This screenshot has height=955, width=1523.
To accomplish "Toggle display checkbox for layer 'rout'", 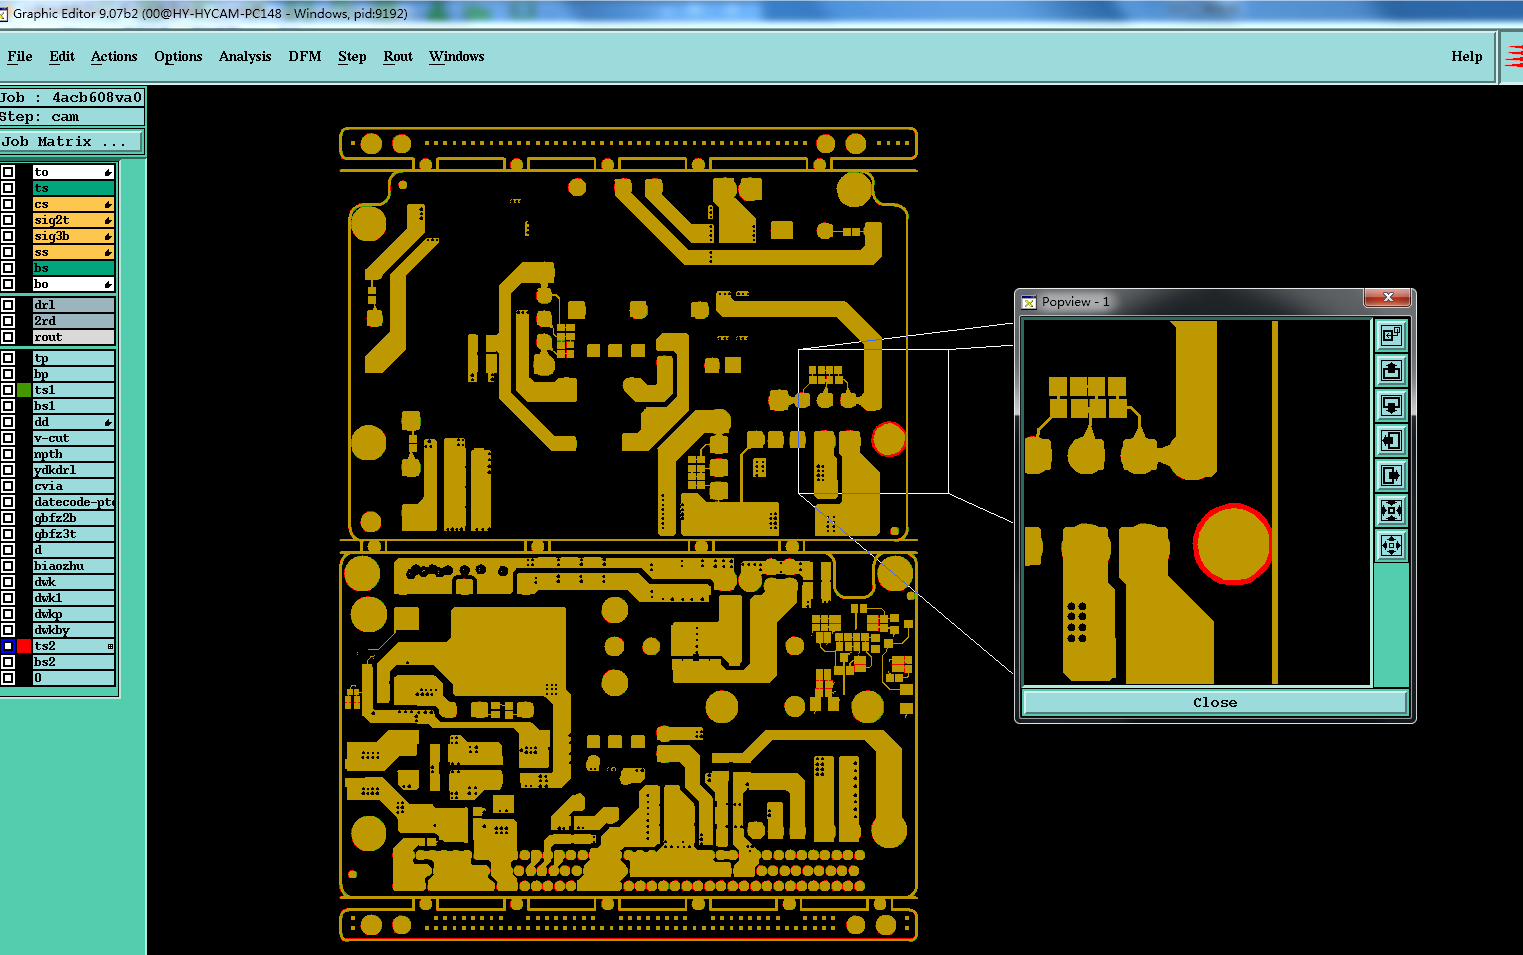I will 8,338.
